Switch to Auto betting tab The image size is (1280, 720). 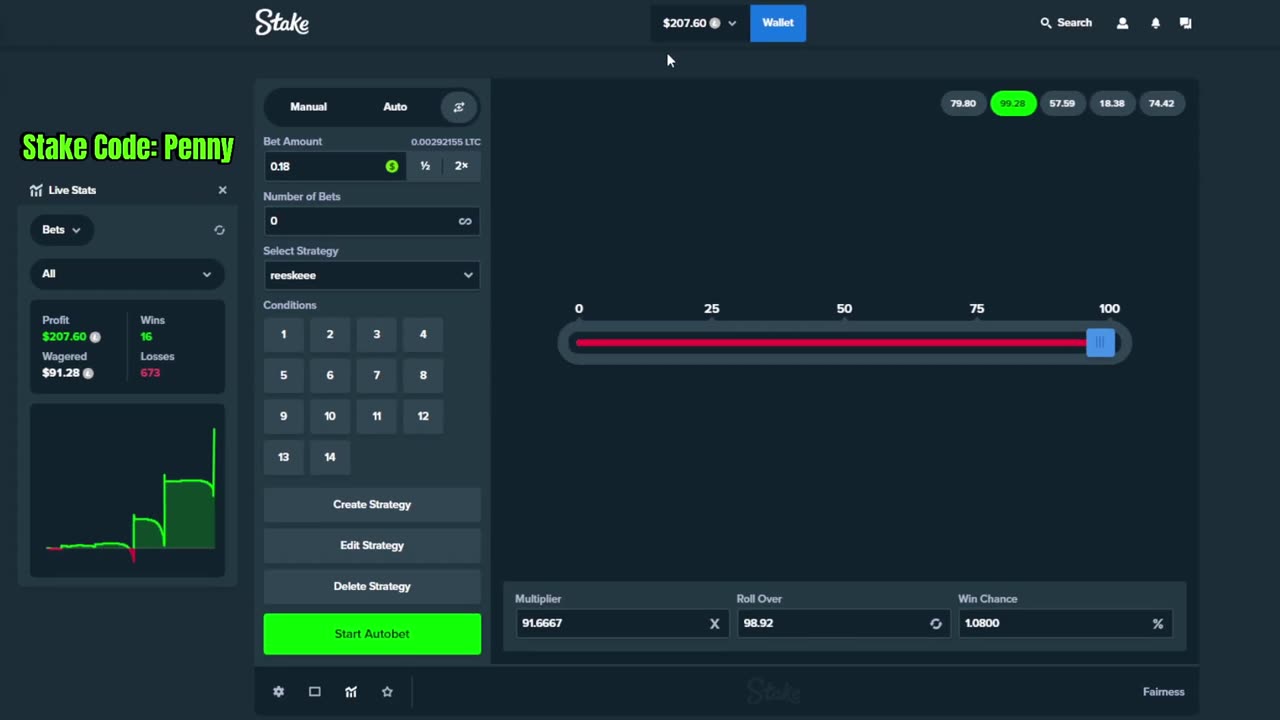pyautogui.click(x=395, y=107)
